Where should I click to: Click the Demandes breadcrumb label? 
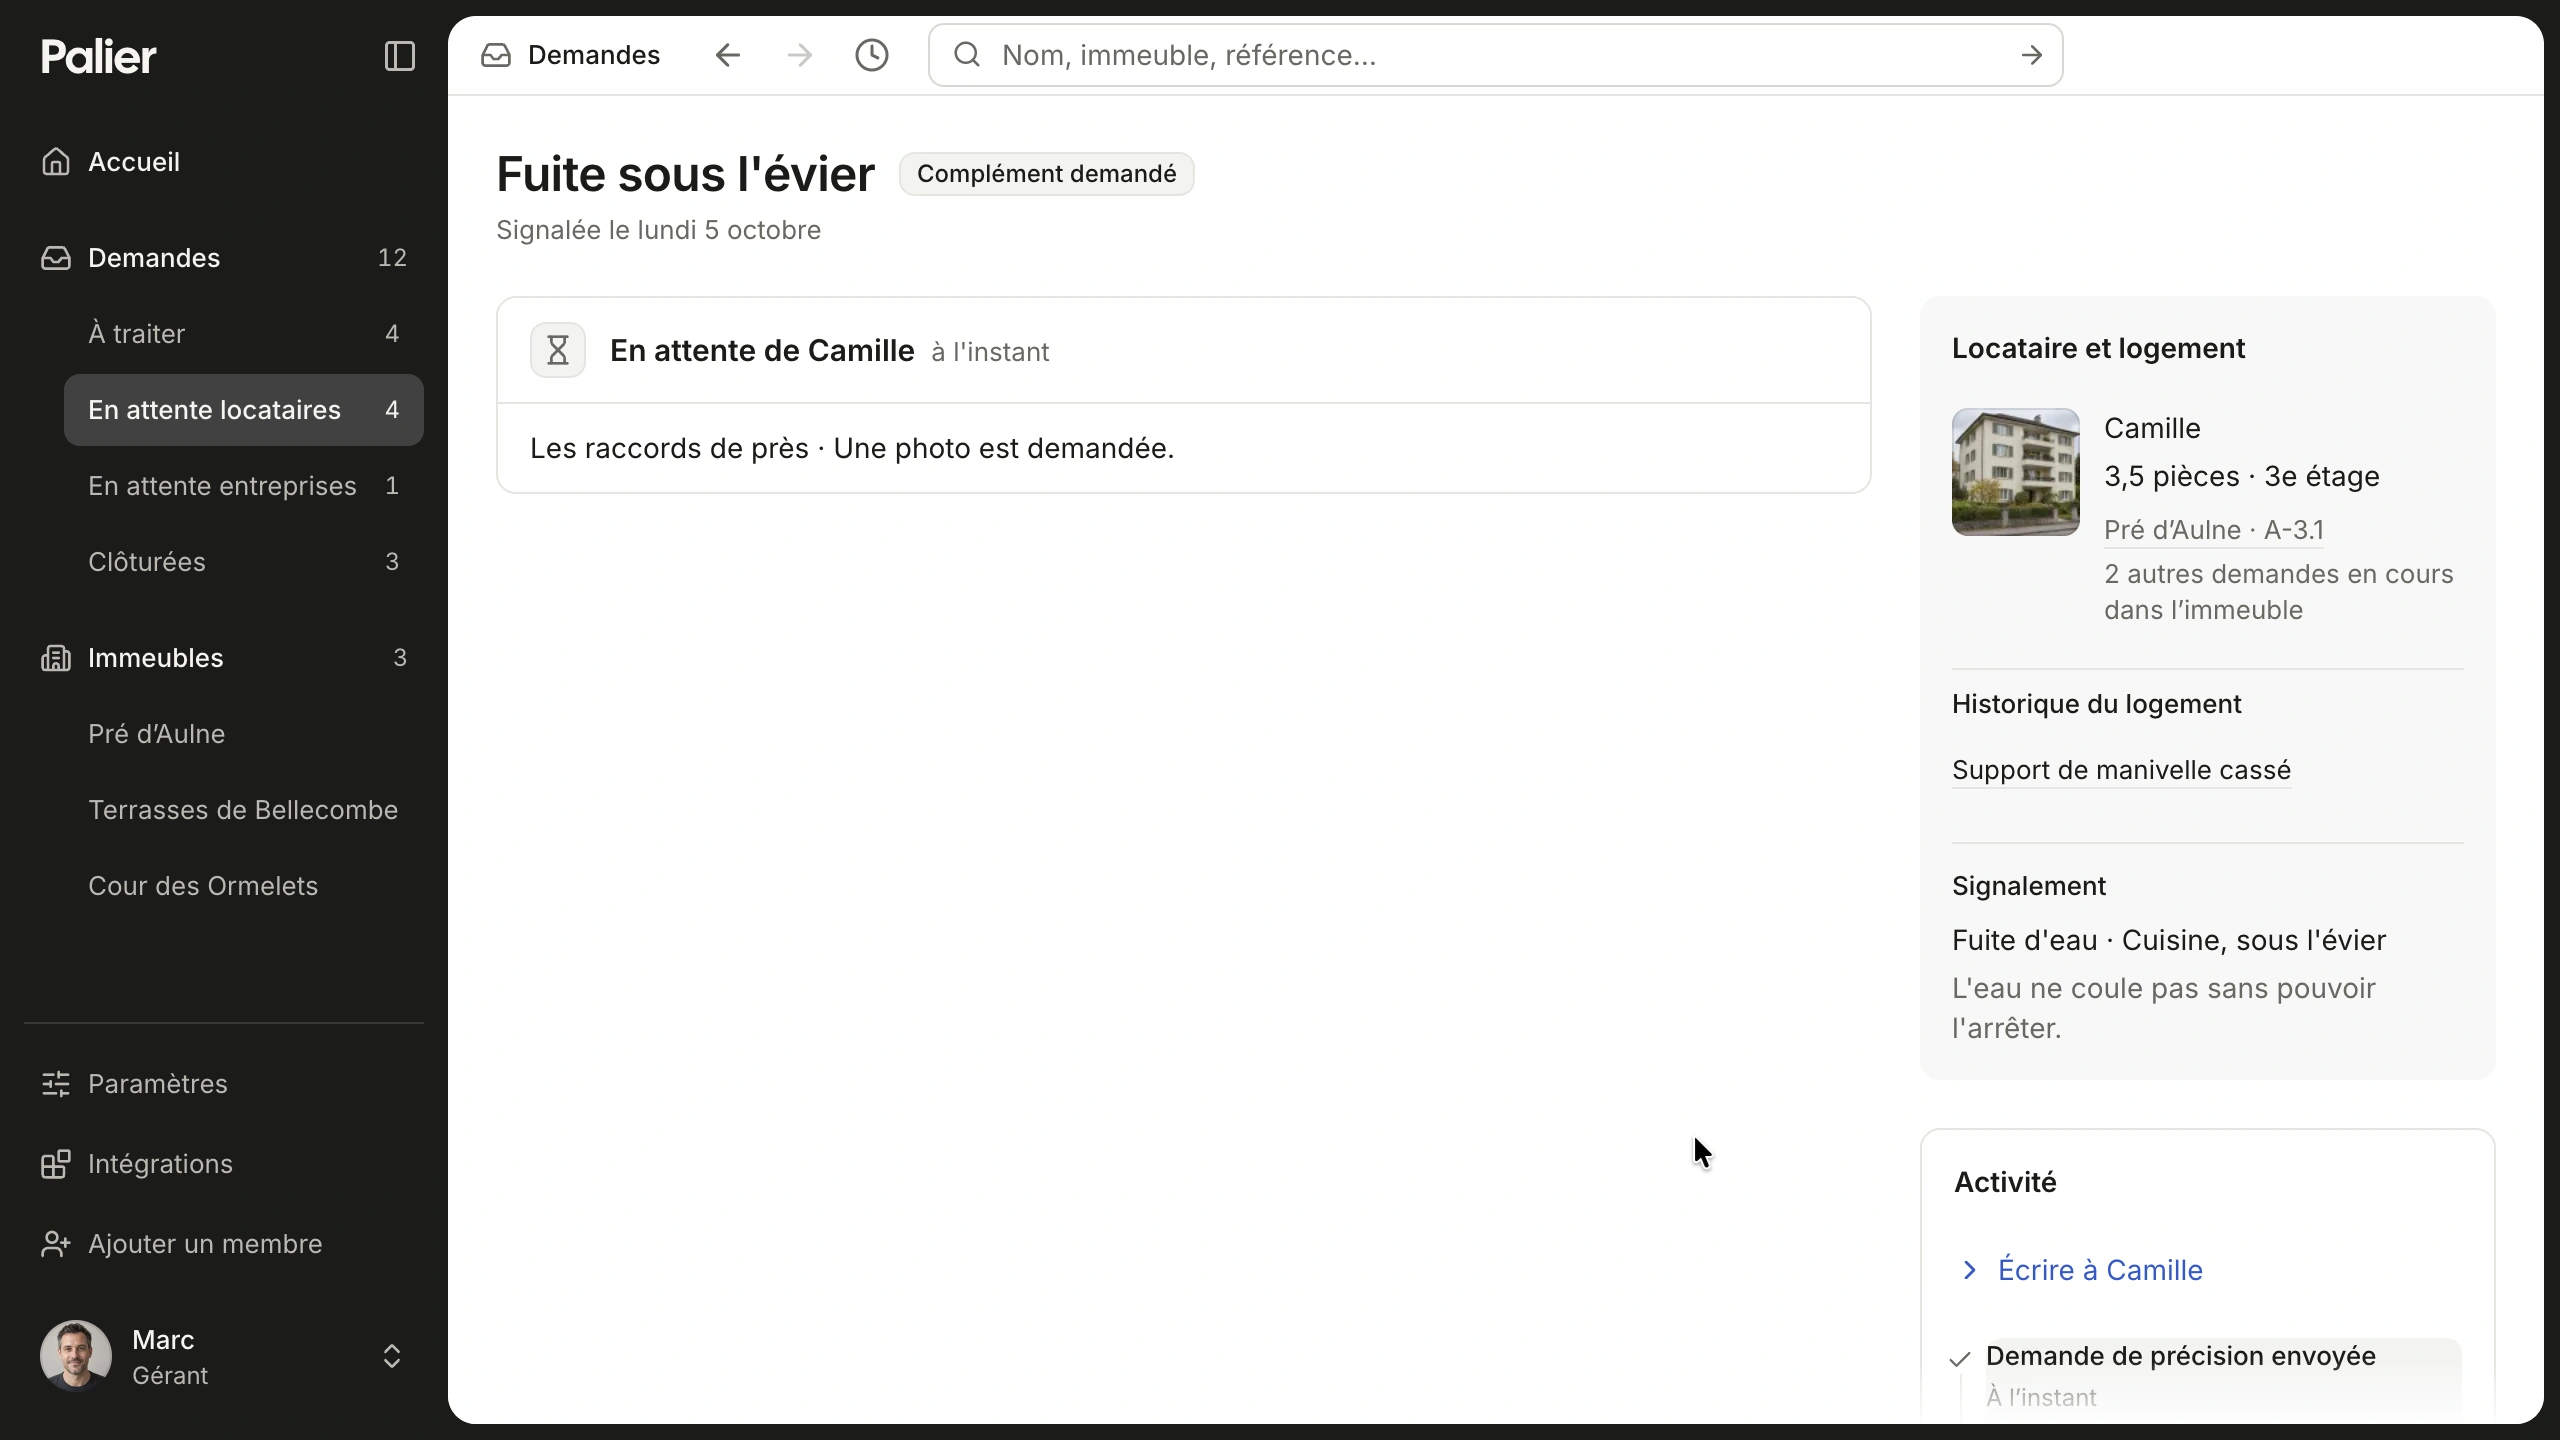pyautogui.click(x=594, y=55)
